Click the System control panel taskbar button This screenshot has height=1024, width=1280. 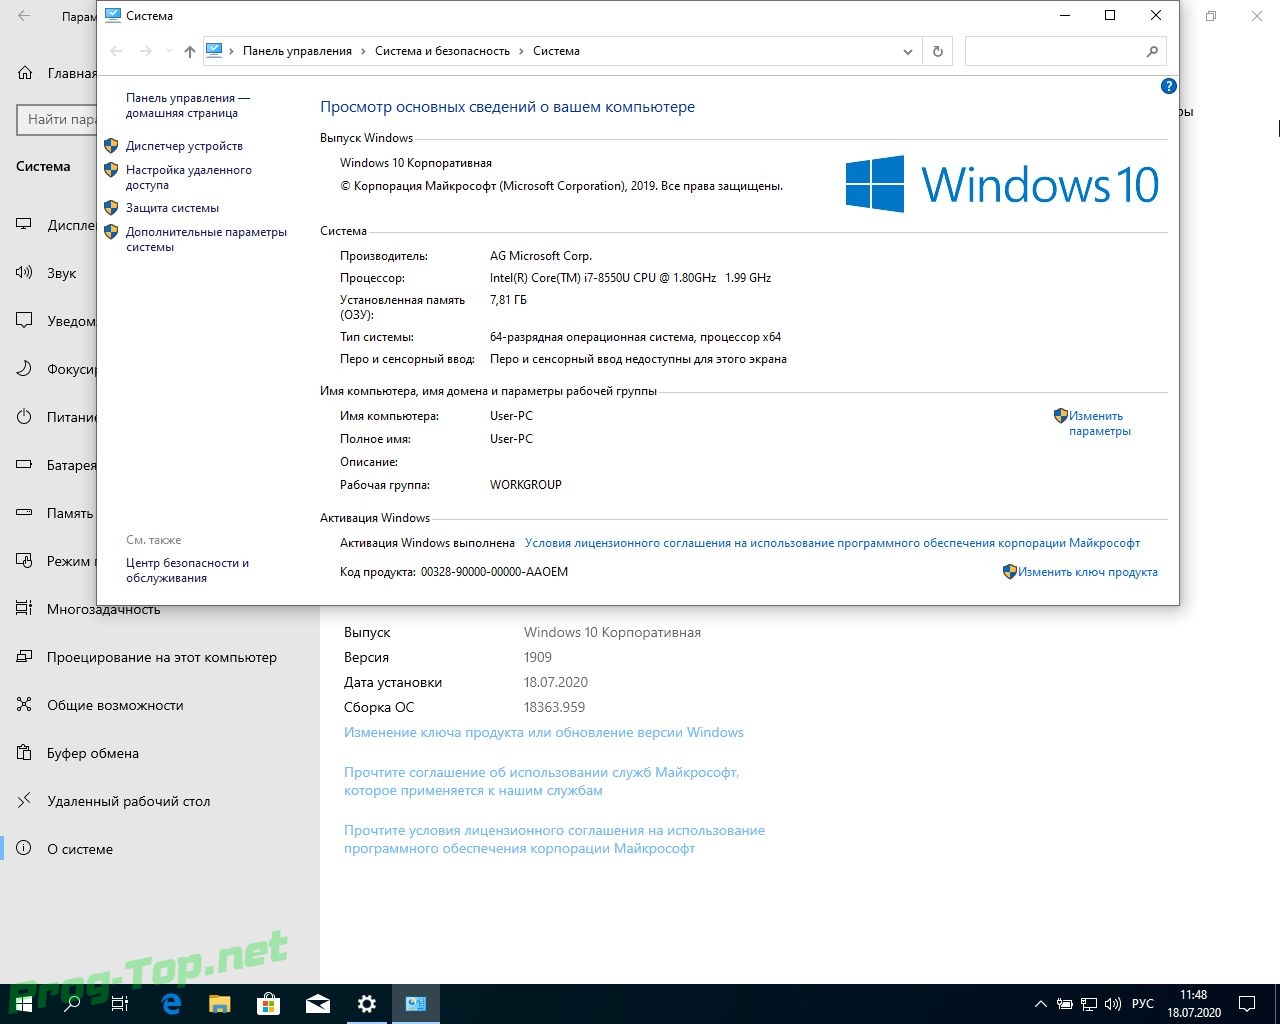point(416,1004)
